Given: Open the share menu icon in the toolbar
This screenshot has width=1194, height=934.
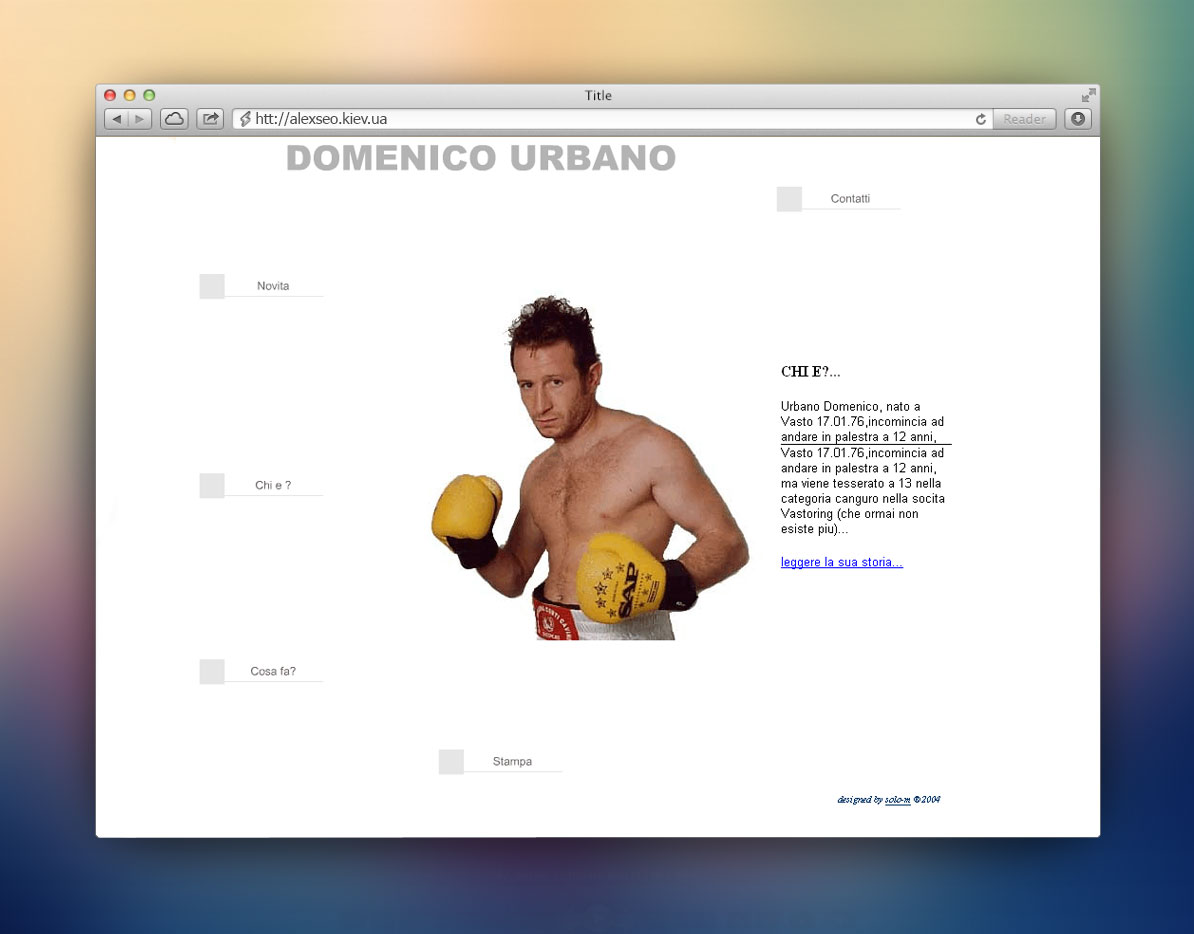Looking at the screenshot, I should point(209,118).
